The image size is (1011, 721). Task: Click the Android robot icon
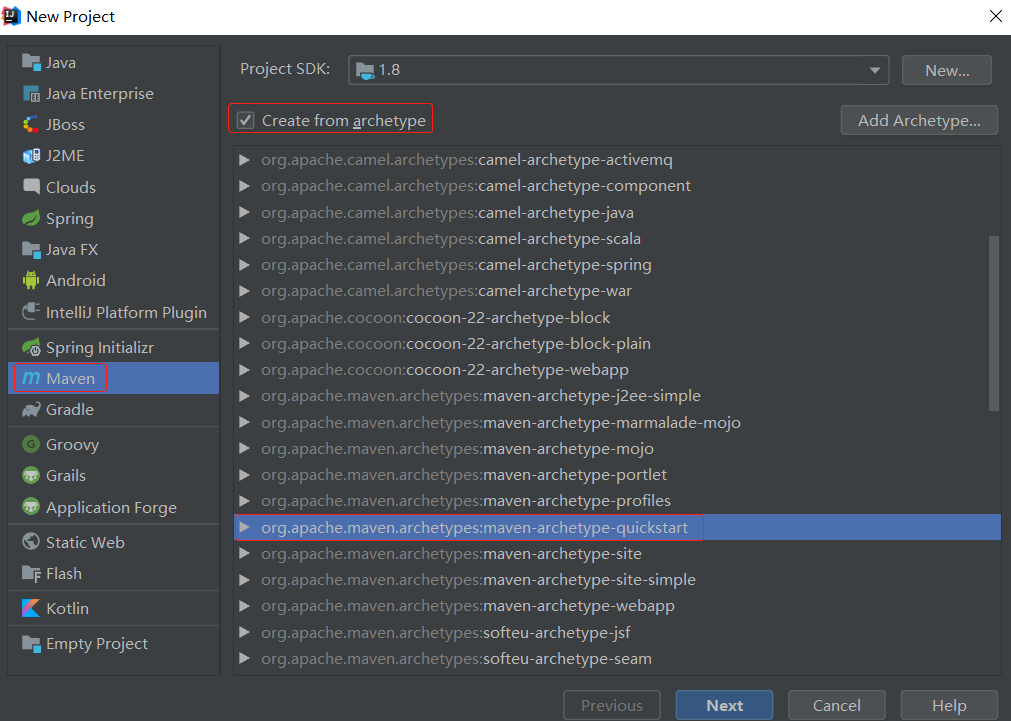(x=30, y=281)
